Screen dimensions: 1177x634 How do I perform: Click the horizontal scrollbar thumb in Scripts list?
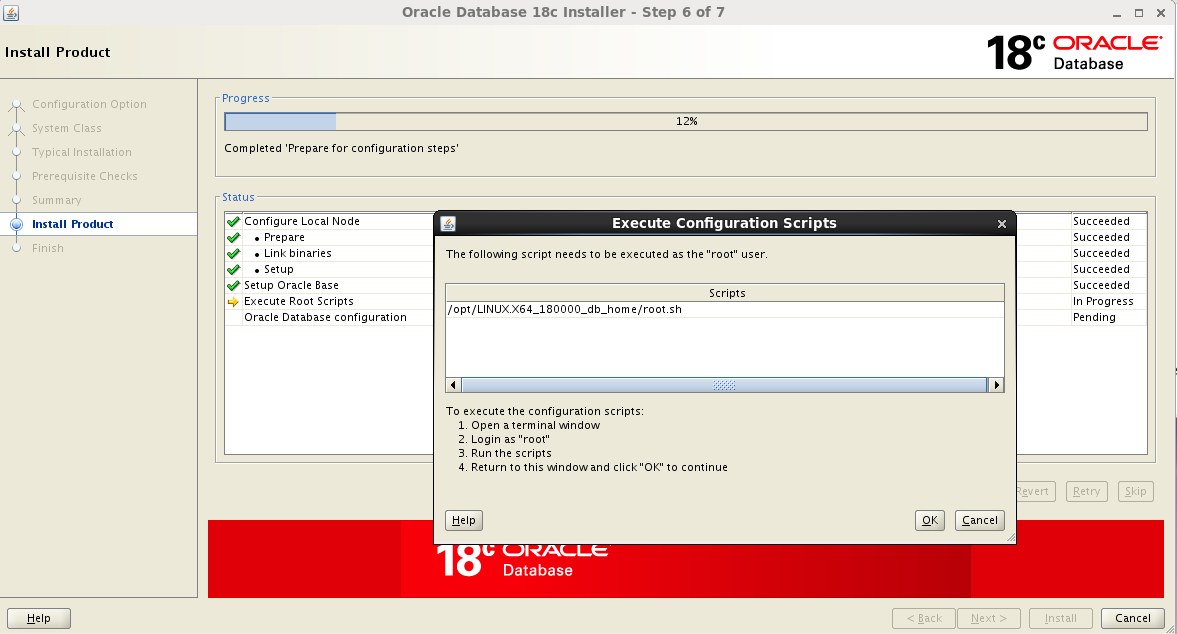point(724,385)
